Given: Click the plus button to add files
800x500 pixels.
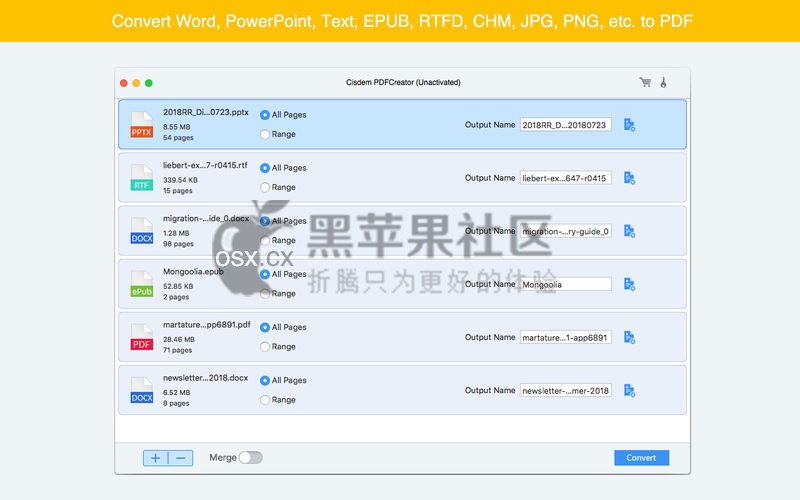Looking at the screenshot, I should point(156,458).
